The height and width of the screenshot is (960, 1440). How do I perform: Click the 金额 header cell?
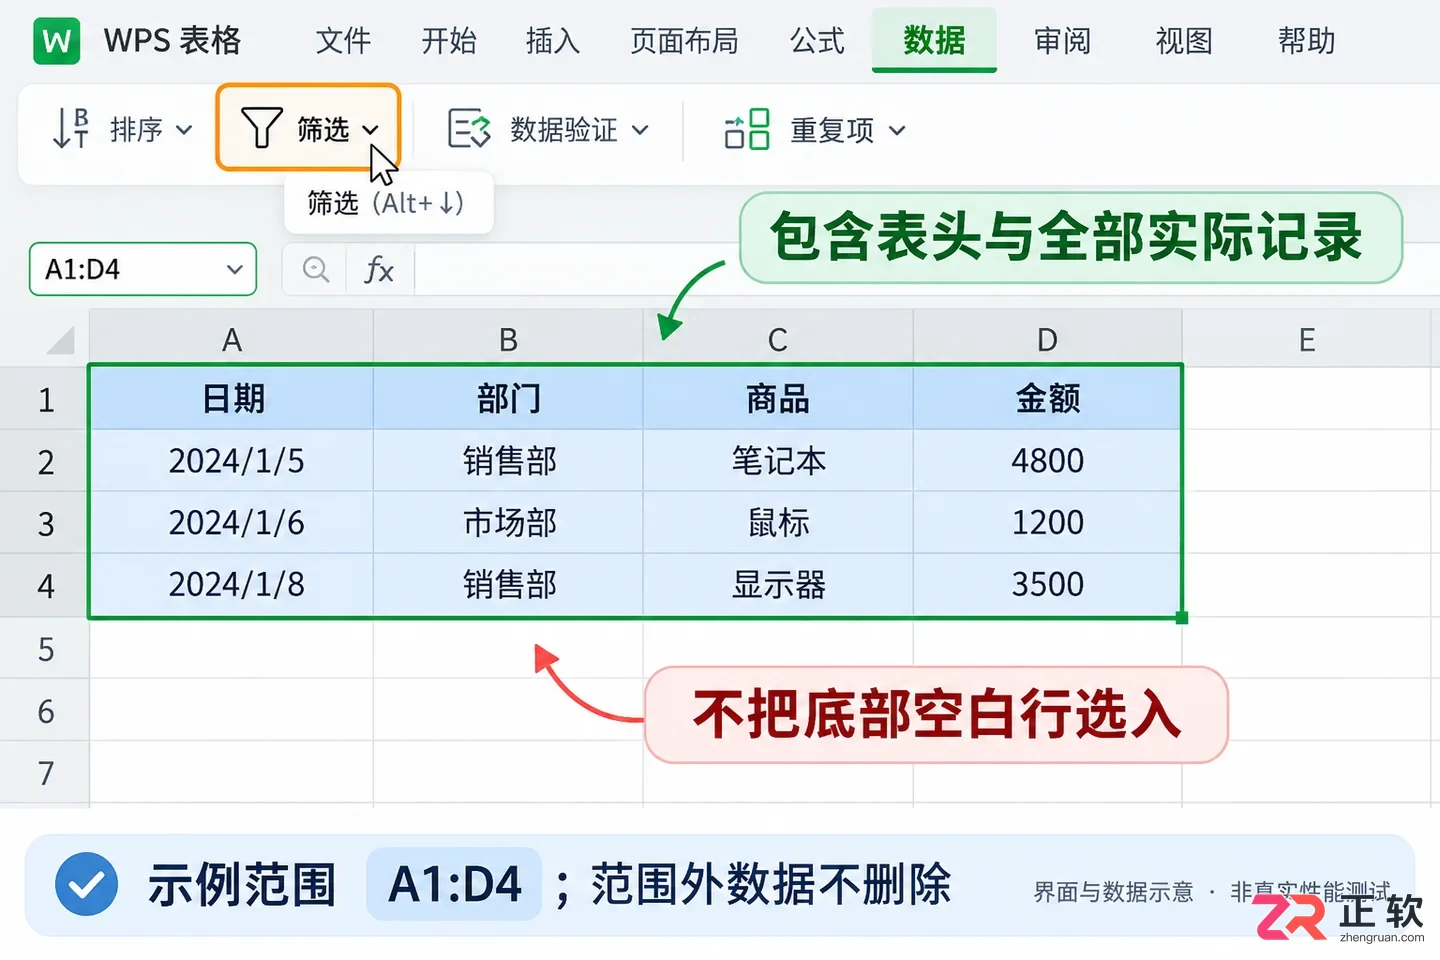[x=1047, y=399]
